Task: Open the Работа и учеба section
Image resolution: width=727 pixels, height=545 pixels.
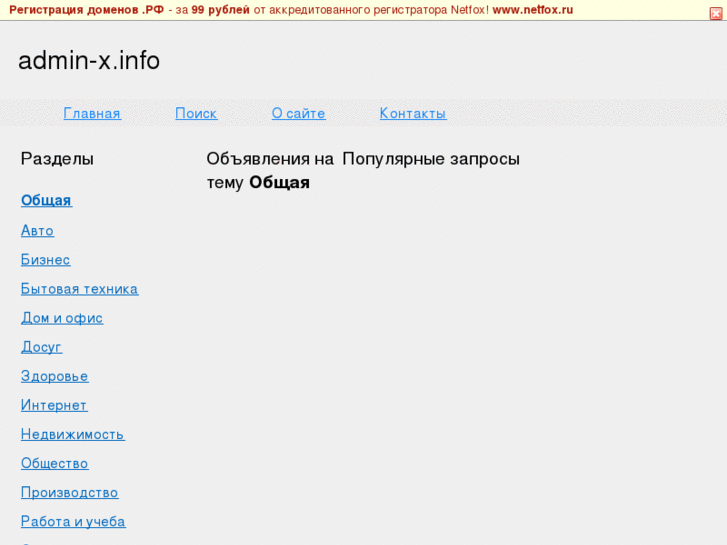Action: click(x=73, y=522)
